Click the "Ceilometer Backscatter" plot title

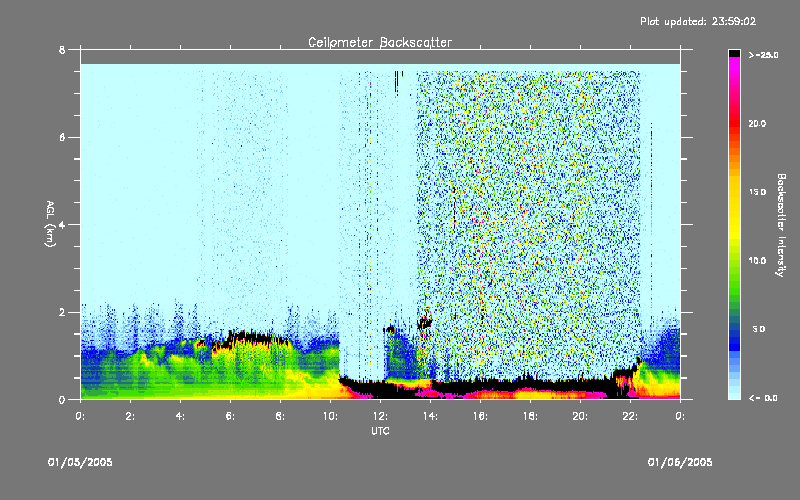coord(380,42)
